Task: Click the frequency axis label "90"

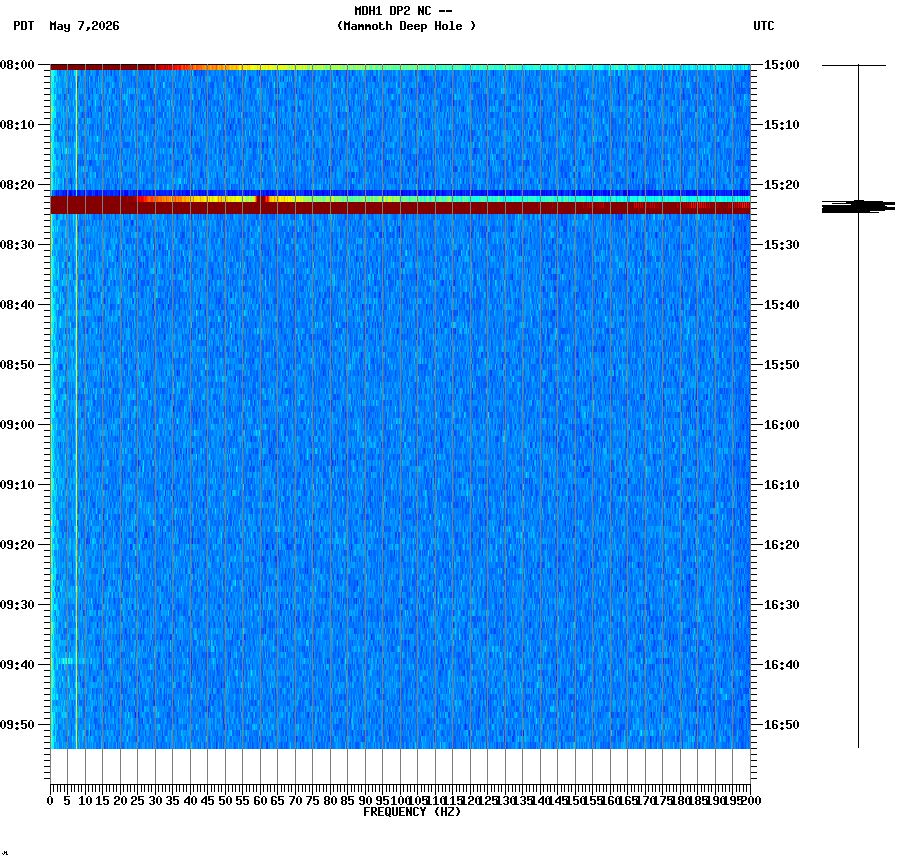Action: coord(365,801)
